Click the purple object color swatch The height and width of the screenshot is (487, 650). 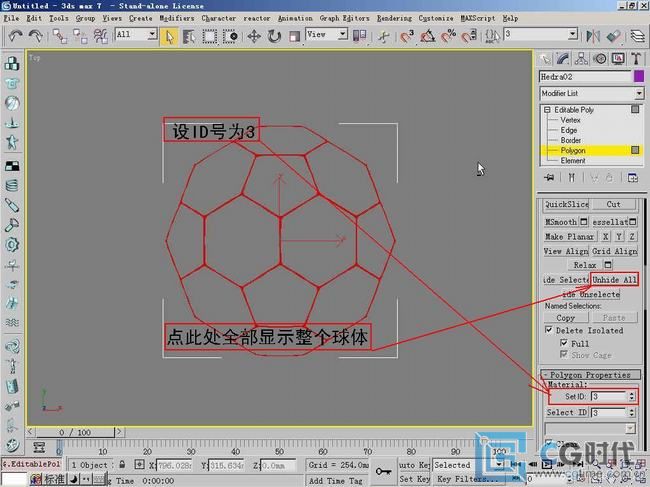coord(639,76)
